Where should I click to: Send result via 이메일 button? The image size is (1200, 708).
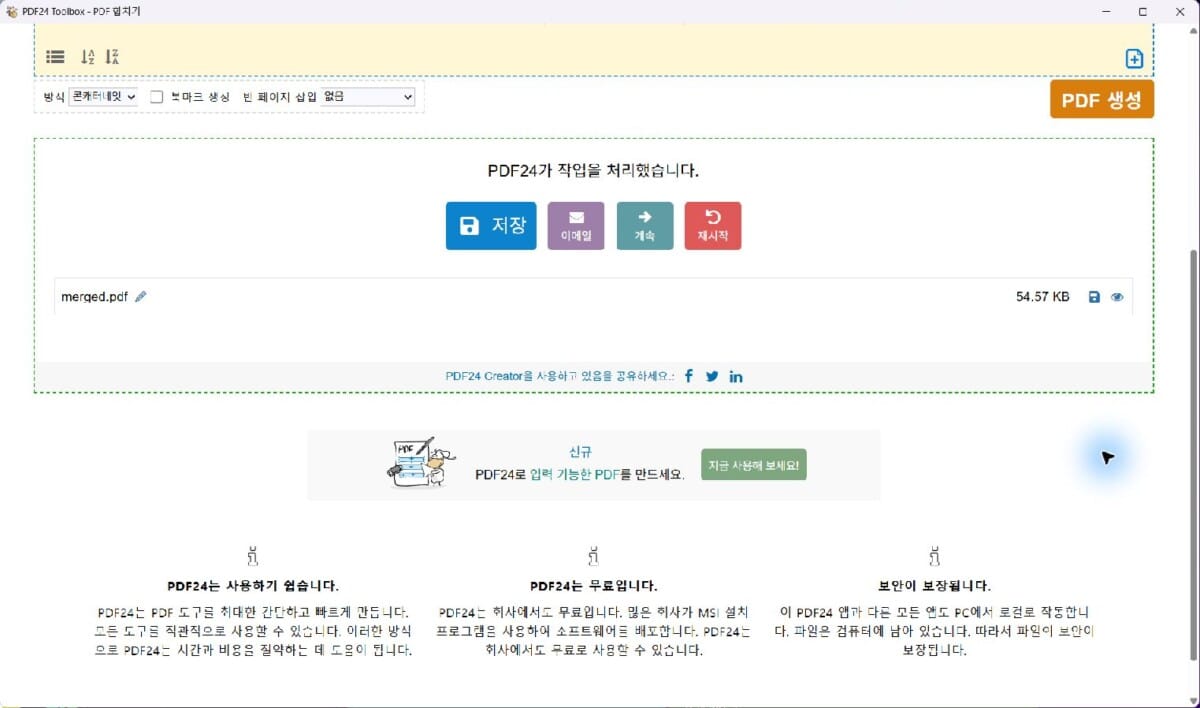pyautogui.click(x=576, y=226)
